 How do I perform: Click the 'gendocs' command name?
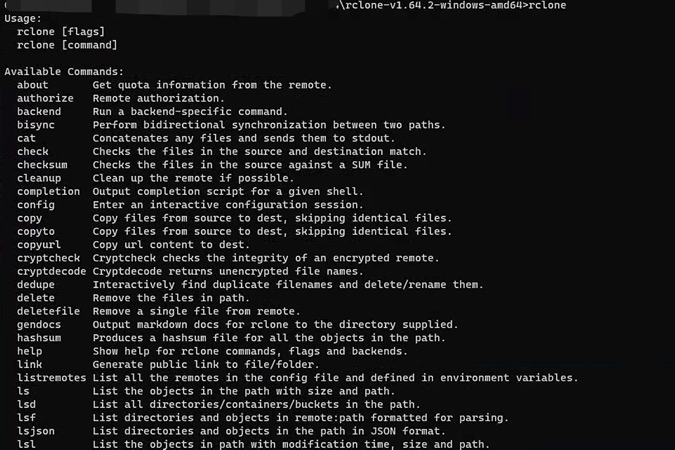click(x=39, y=324)
